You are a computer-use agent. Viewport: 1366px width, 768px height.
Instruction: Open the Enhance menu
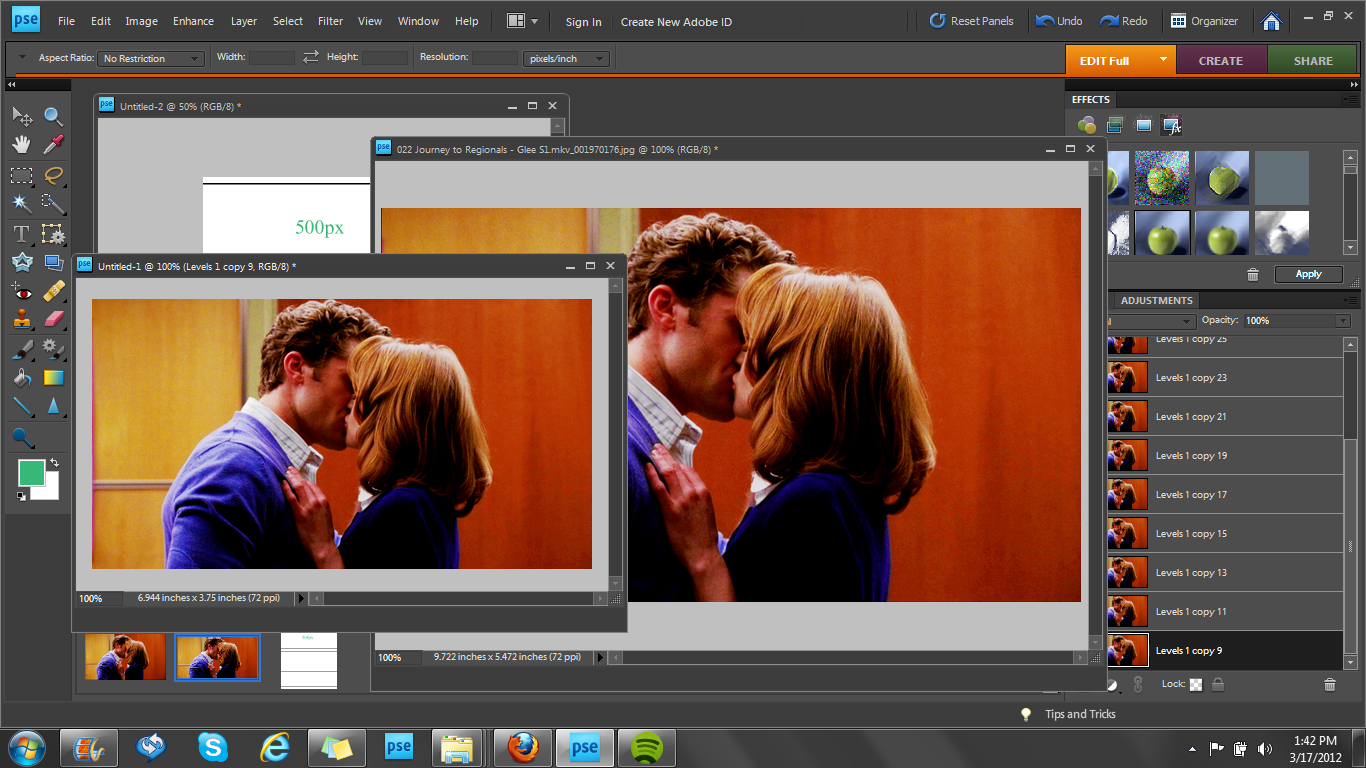coord(193,21)
